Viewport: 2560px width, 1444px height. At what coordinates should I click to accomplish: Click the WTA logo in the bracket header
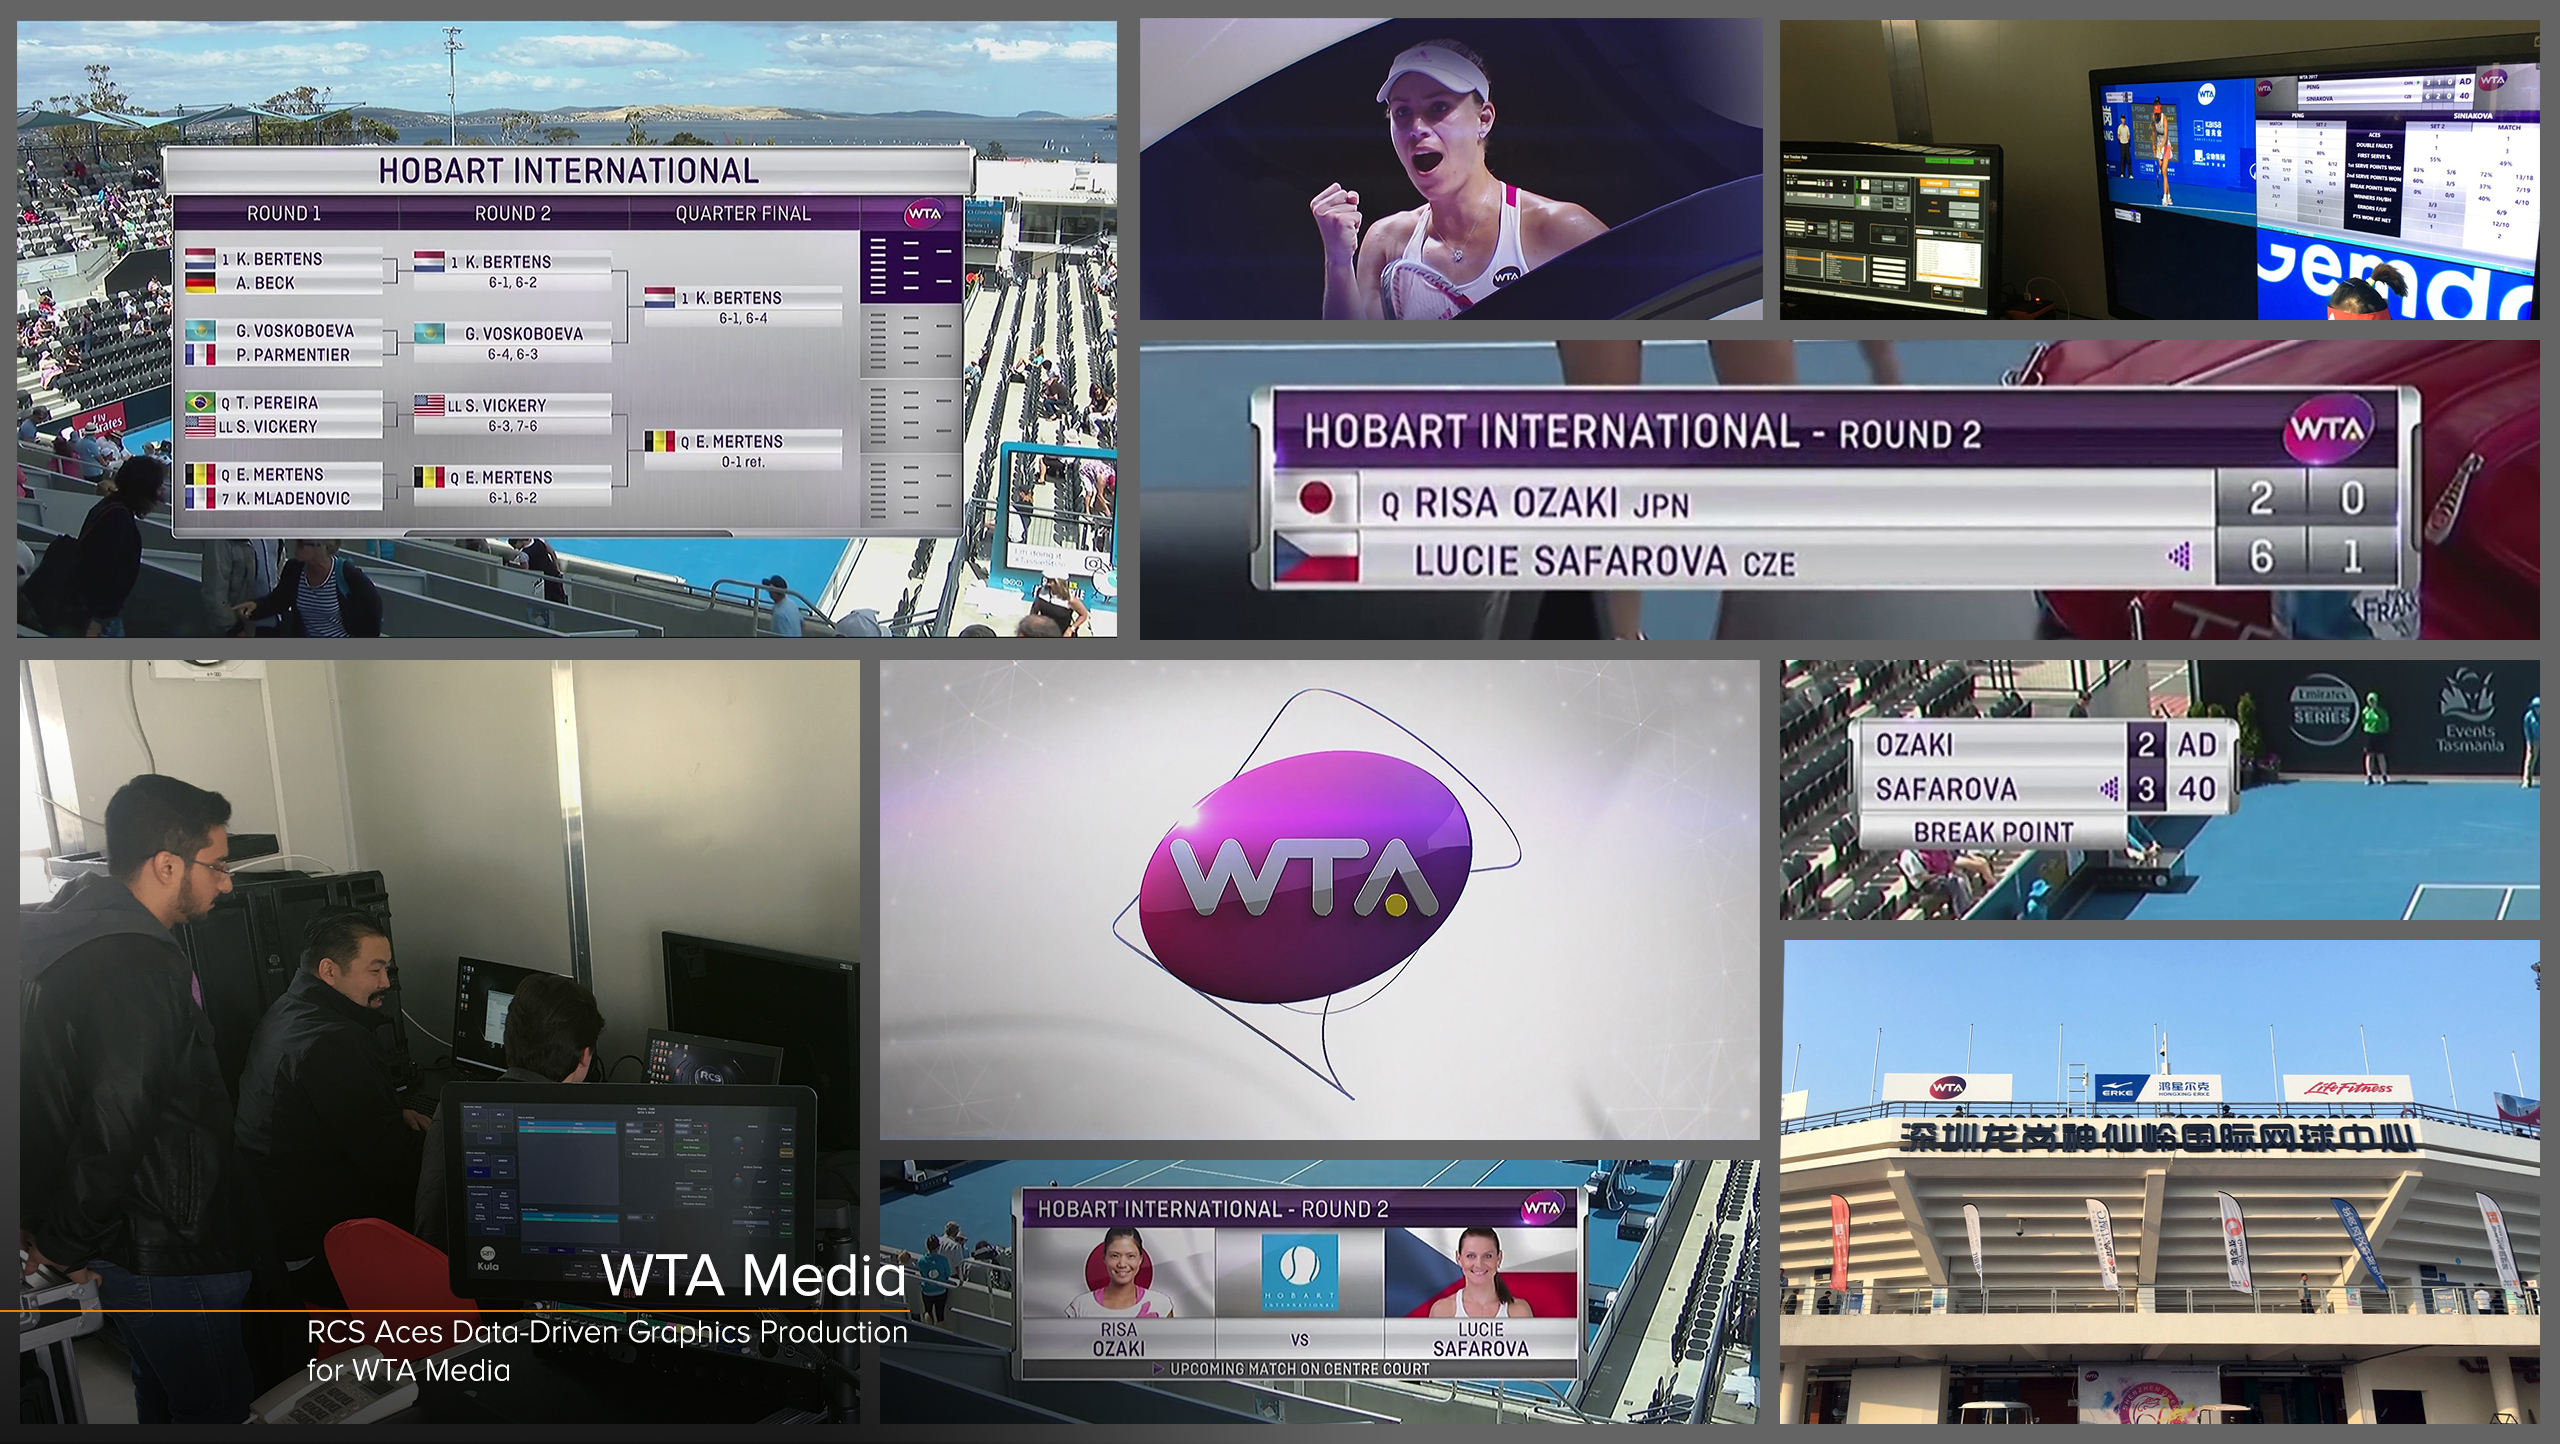924,213
